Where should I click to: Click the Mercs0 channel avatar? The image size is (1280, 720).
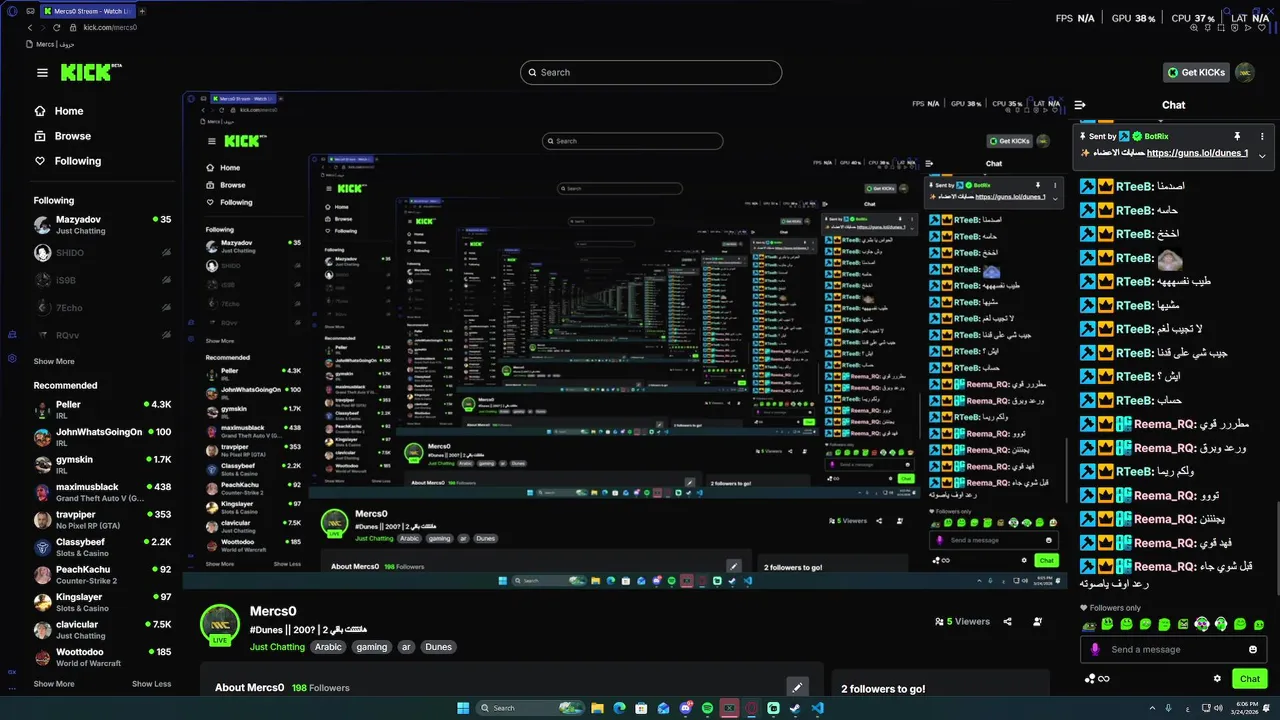point(220,624)
